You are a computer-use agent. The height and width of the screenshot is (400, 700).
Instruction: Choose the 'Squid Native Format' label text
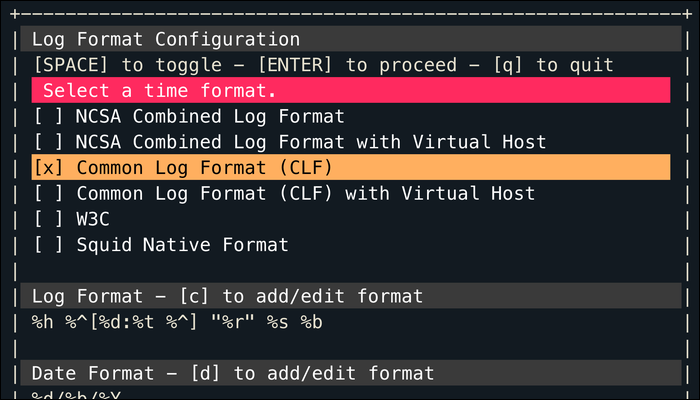pos(182,244)
